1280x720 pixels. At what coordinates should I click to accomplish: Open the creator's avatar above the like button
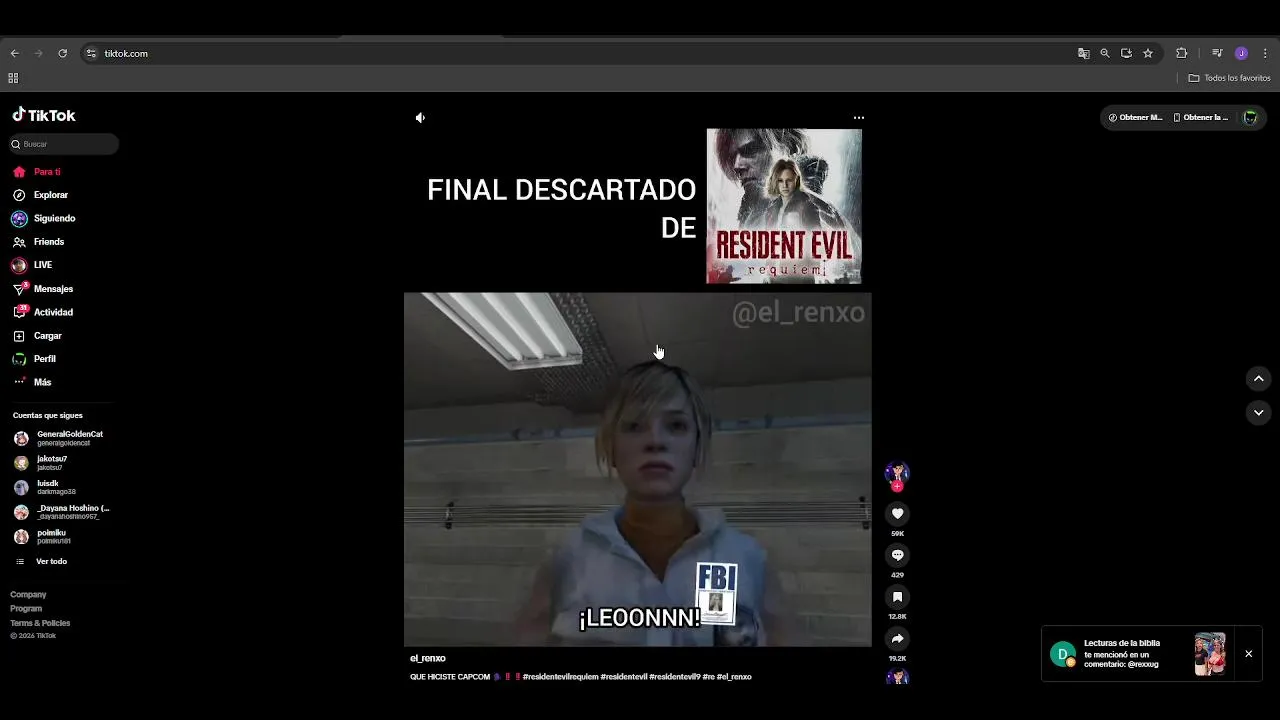pos(897,473)
